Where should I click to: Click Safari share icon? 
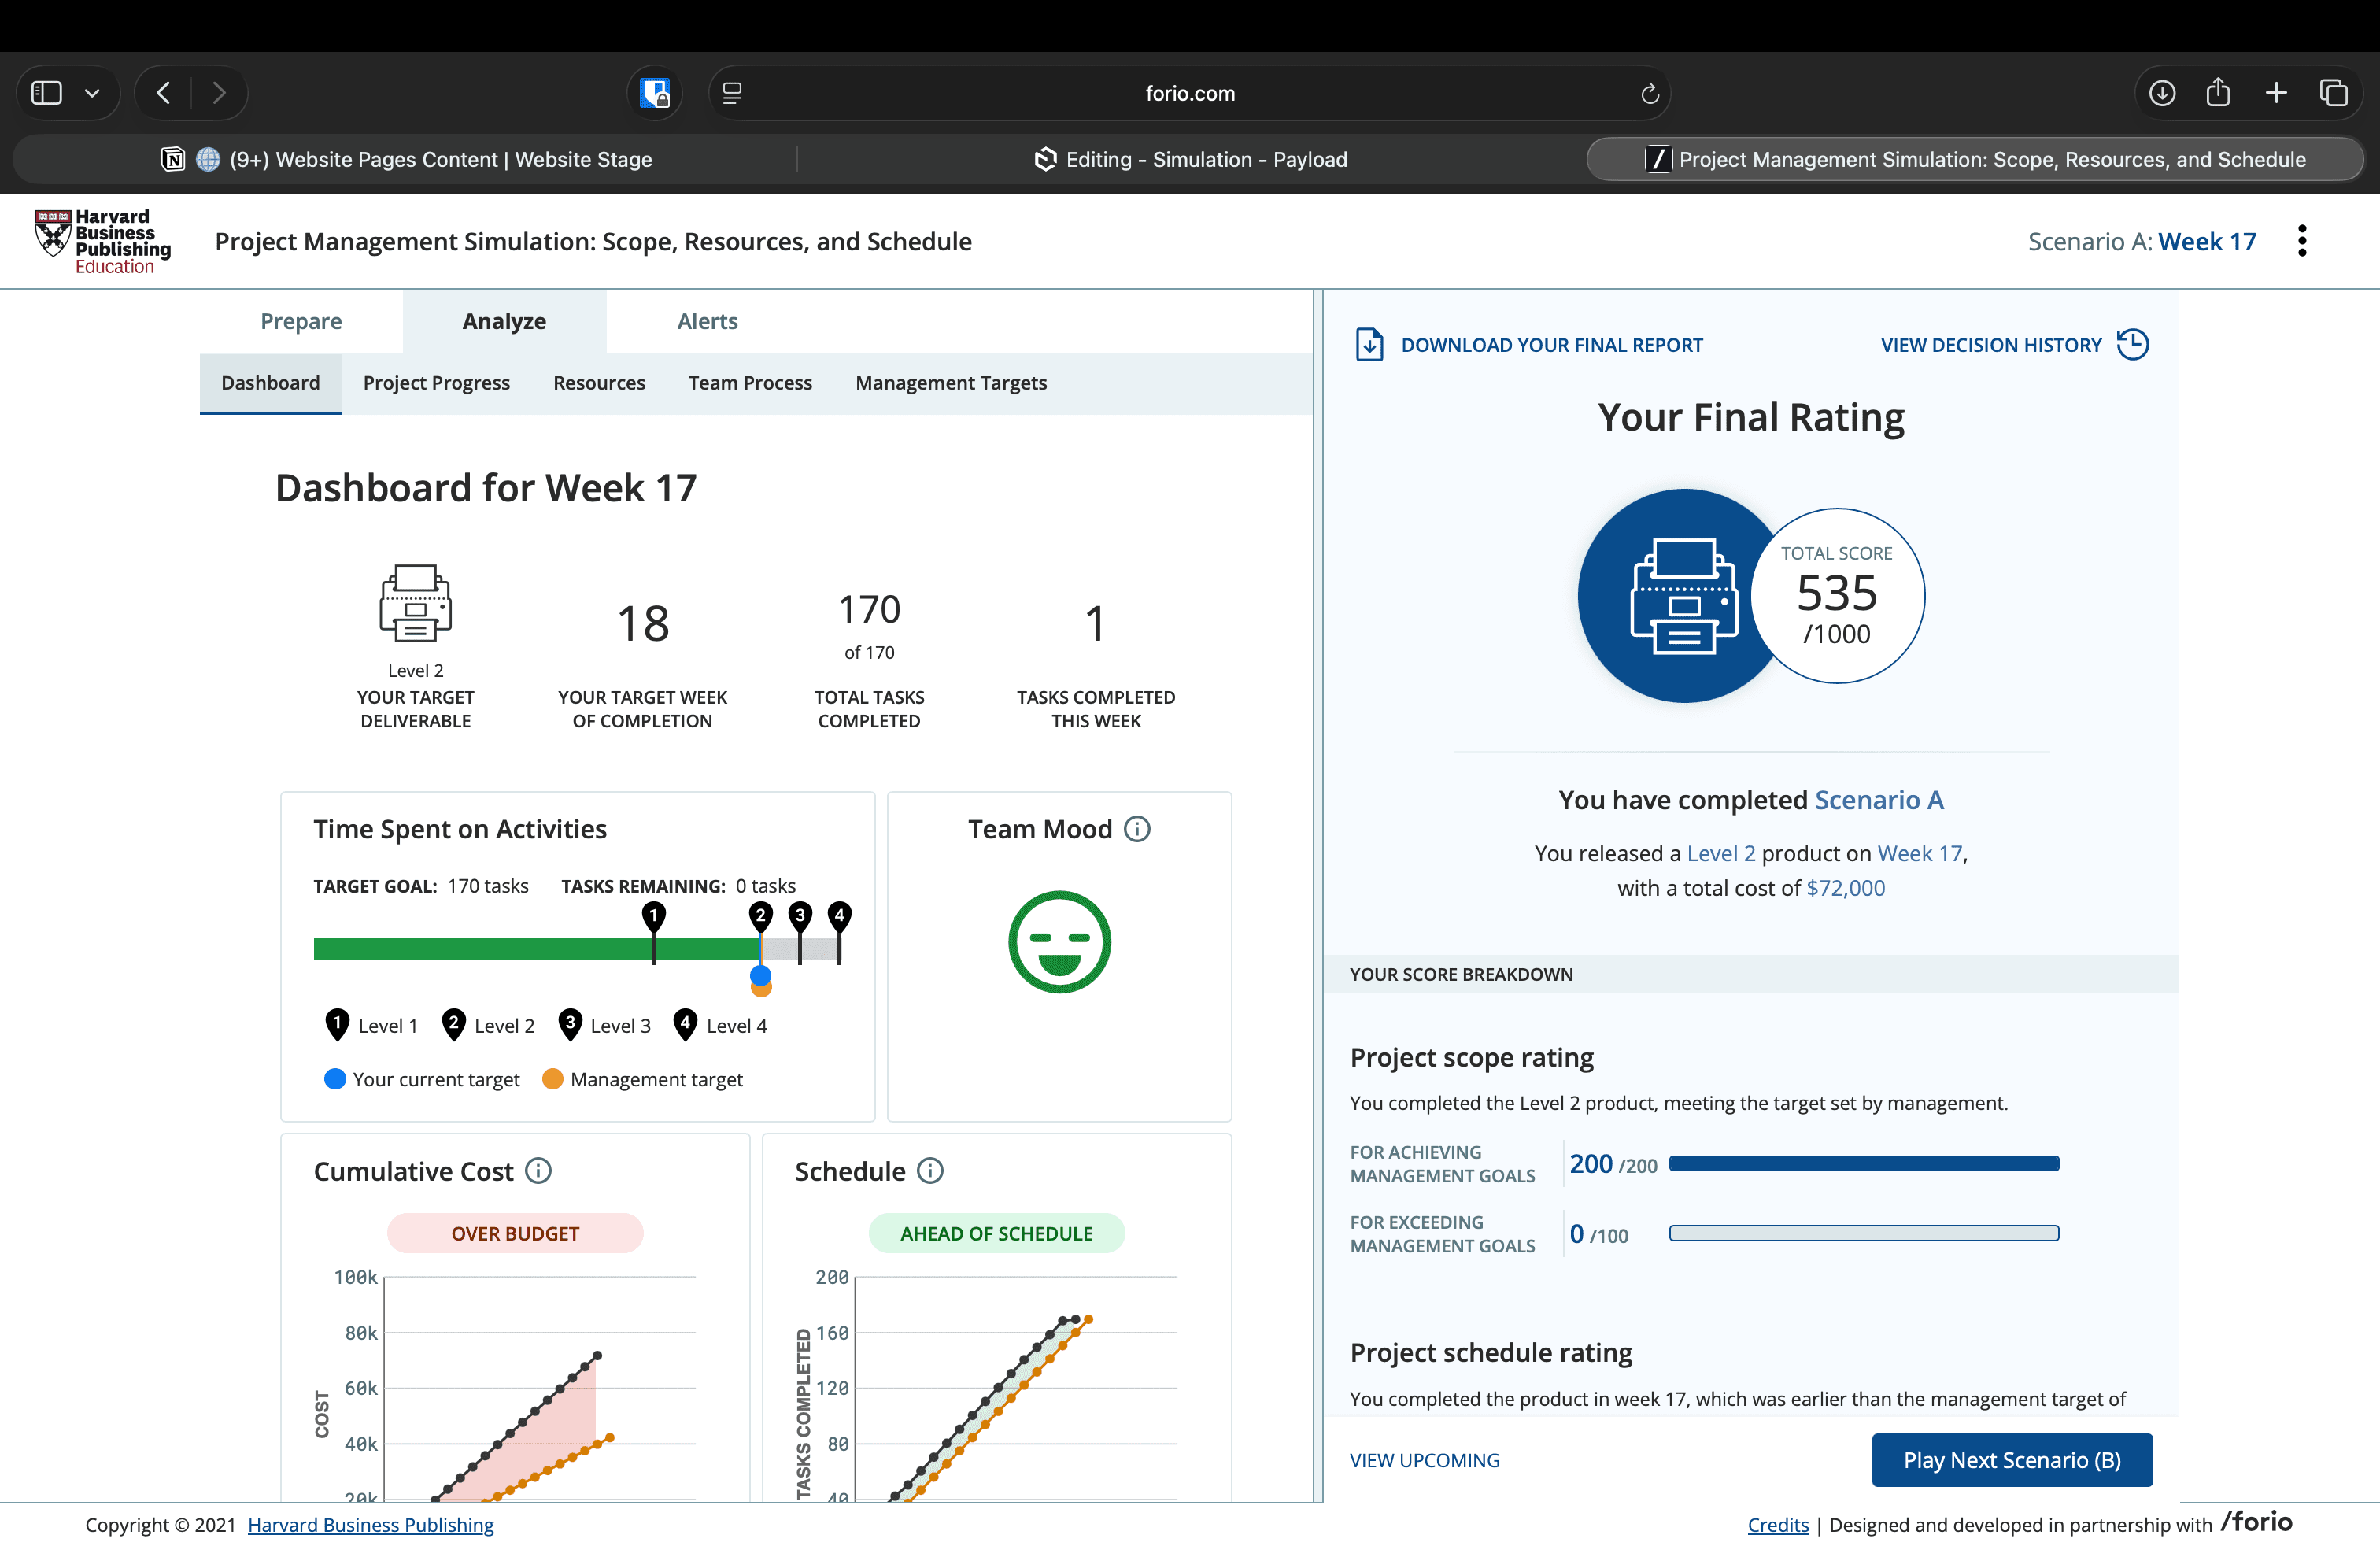(x=2218, y=93)
